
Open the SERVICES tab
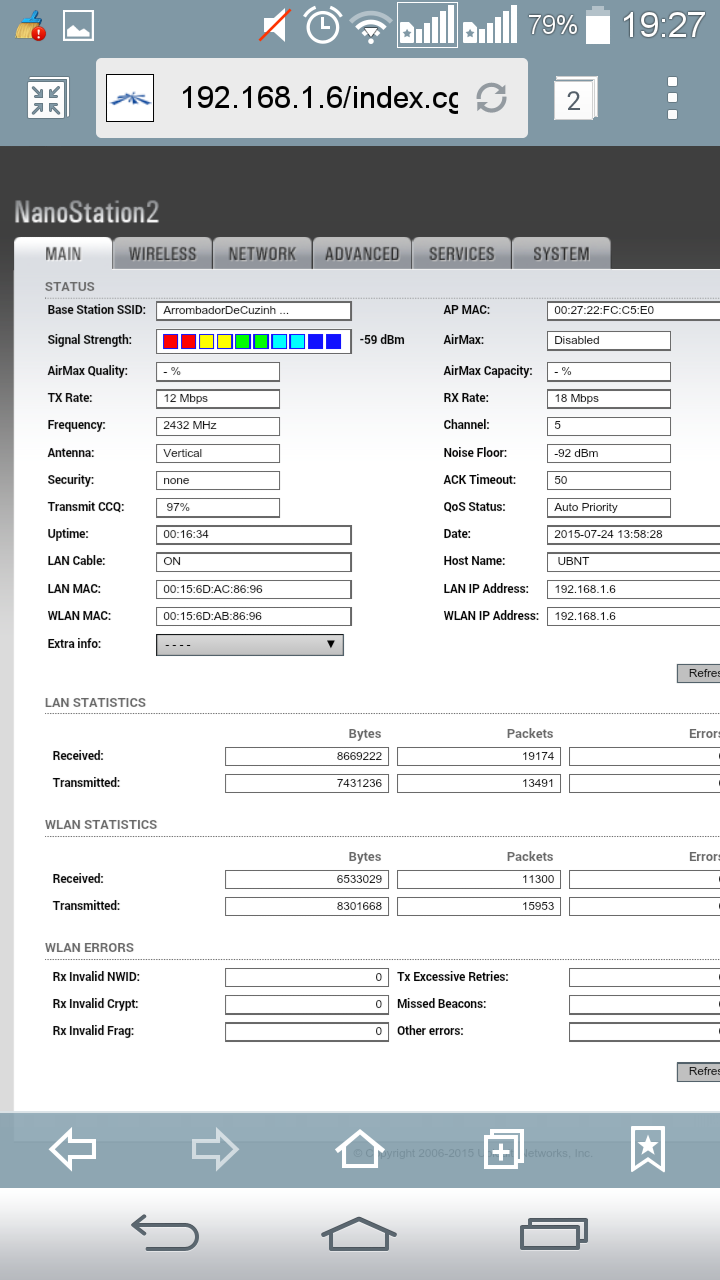pos(462,254)
